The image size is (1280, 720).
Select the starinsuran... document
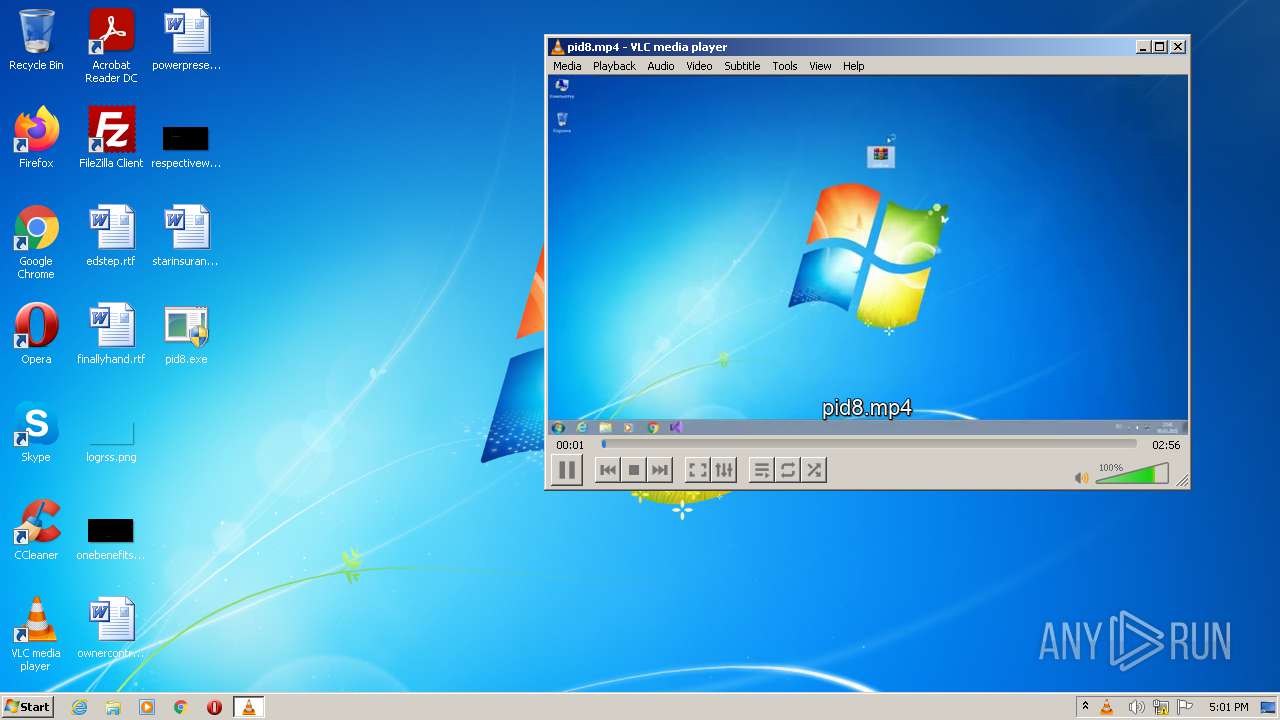[x=186, y=236]
